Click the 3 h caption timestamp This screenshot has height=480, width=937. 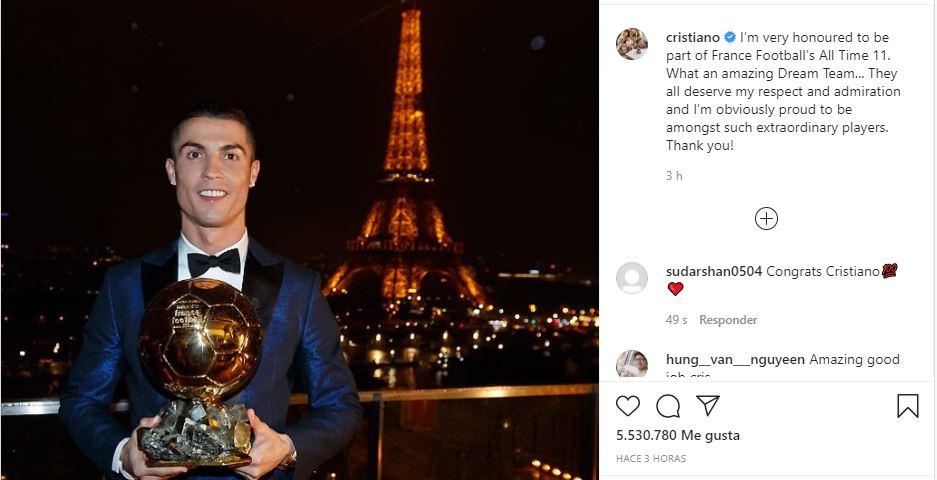(674, 176)
